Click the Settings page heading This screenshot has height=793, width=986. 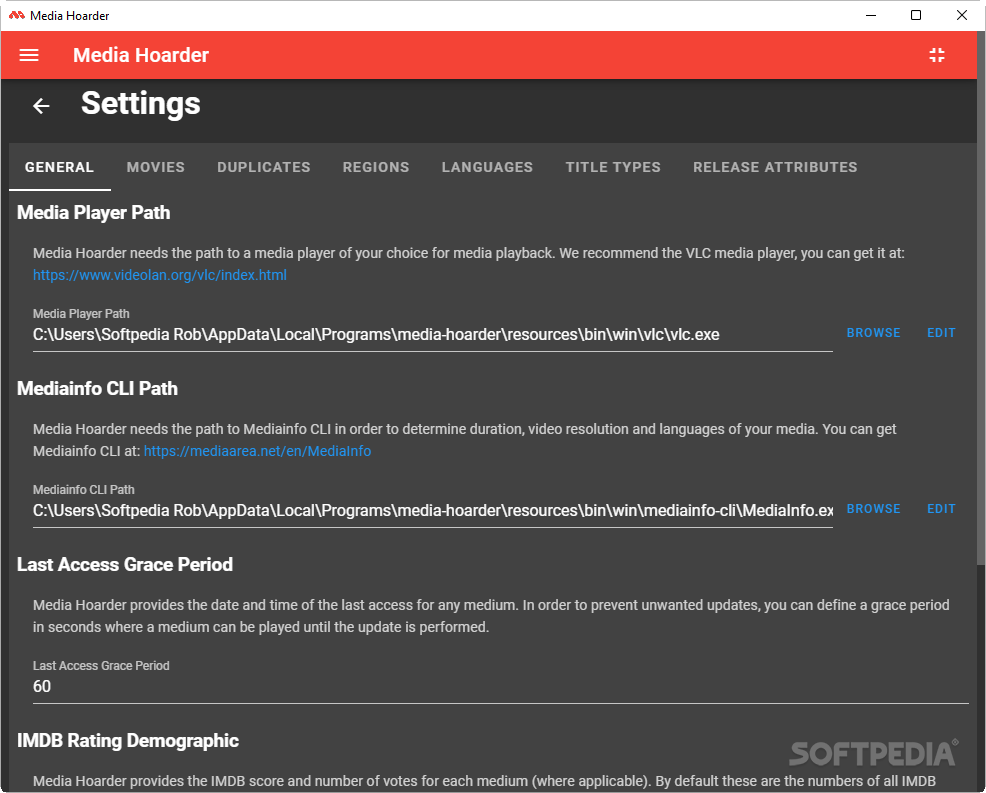141,104
